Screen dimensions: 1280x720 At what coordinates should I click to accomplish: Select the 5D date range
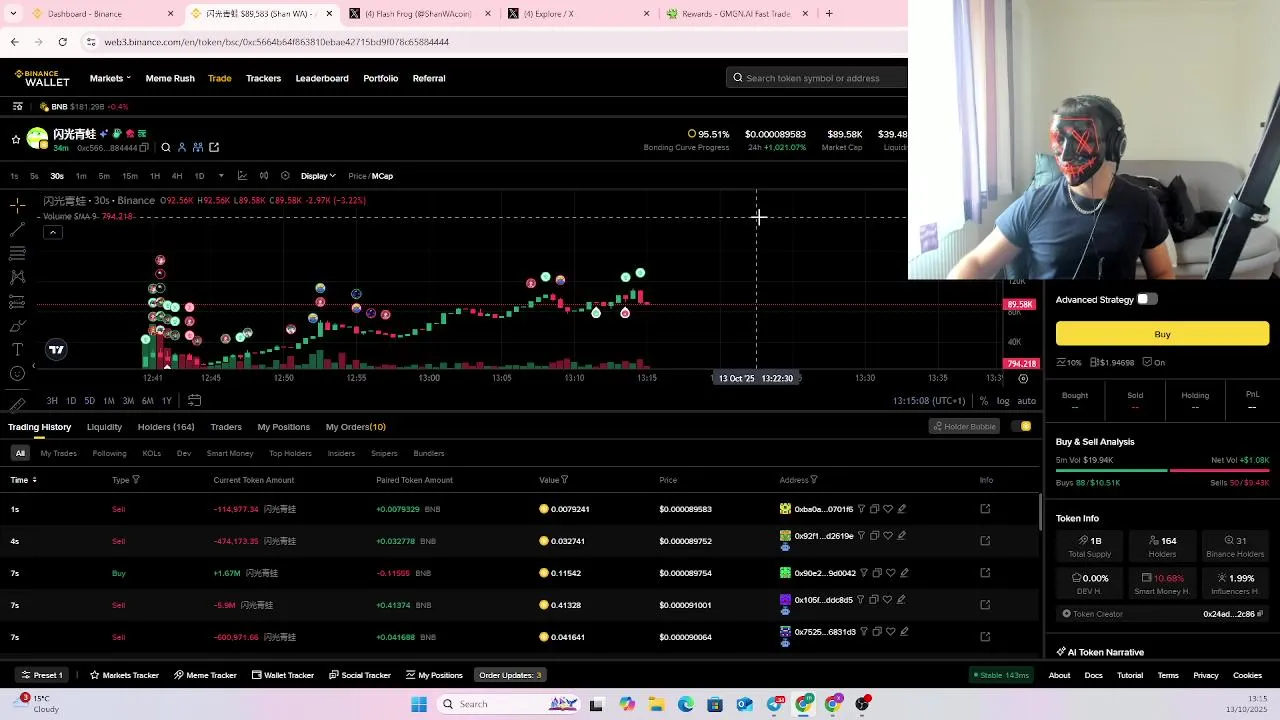[x=89, y=401]
